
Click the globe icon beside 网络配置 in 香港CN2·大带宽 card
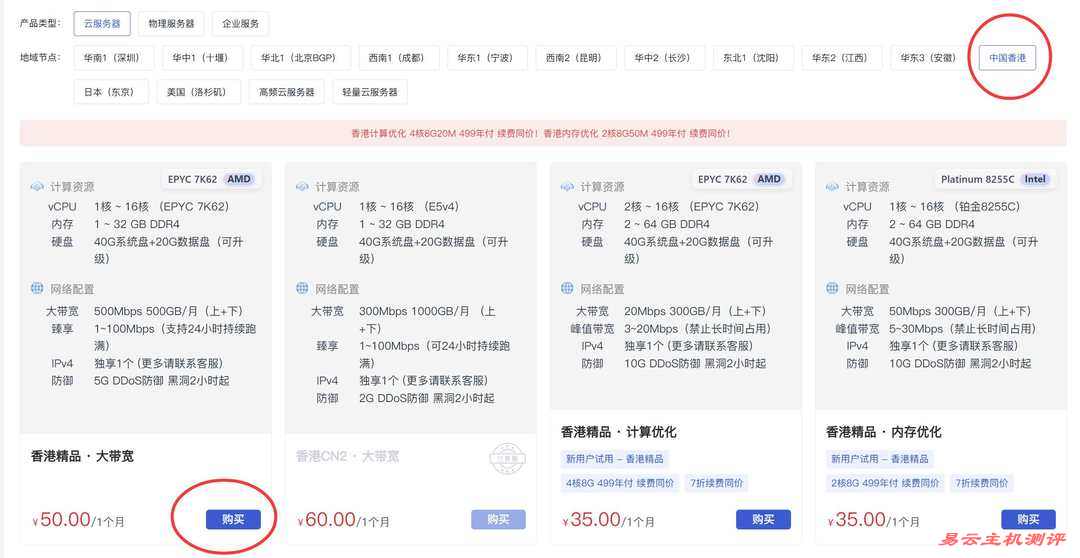click(x=302, y=288)
